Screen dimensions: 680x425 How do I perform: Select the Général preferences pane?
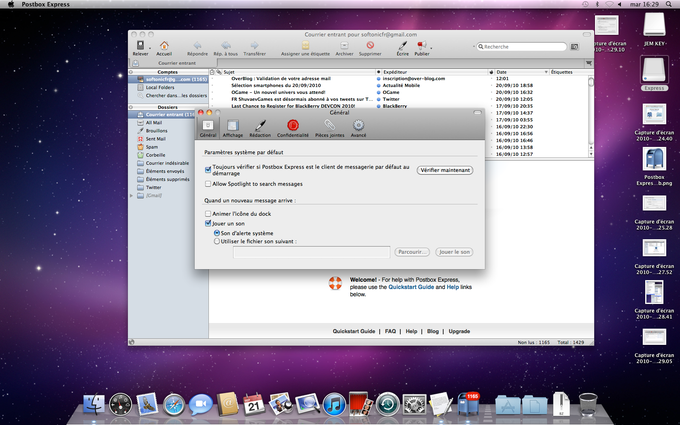(208, 128)
